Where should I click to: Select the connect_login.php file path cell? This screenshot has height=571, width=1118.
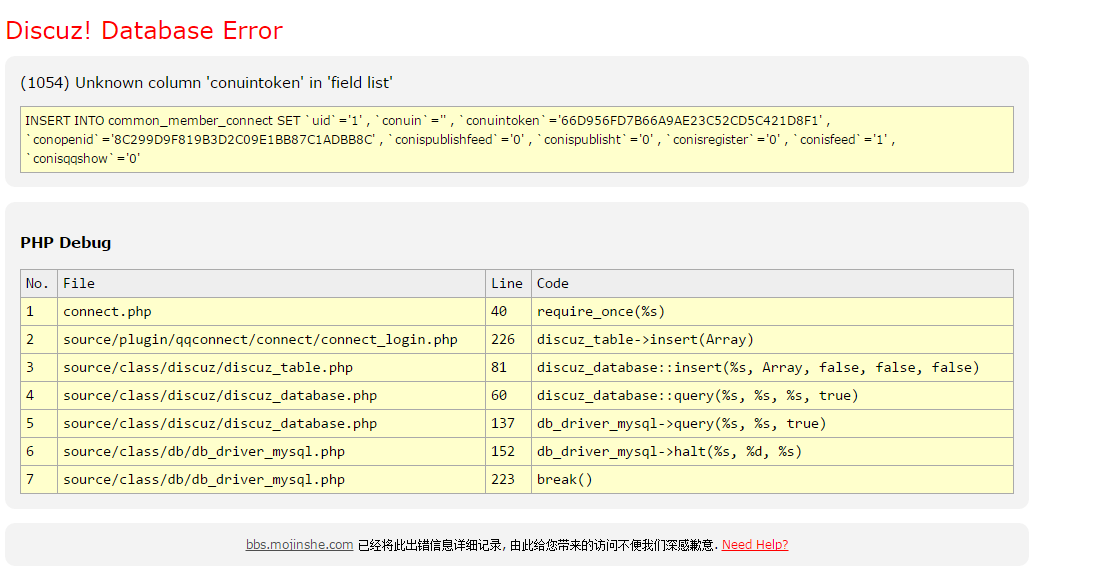click(272, 339)
